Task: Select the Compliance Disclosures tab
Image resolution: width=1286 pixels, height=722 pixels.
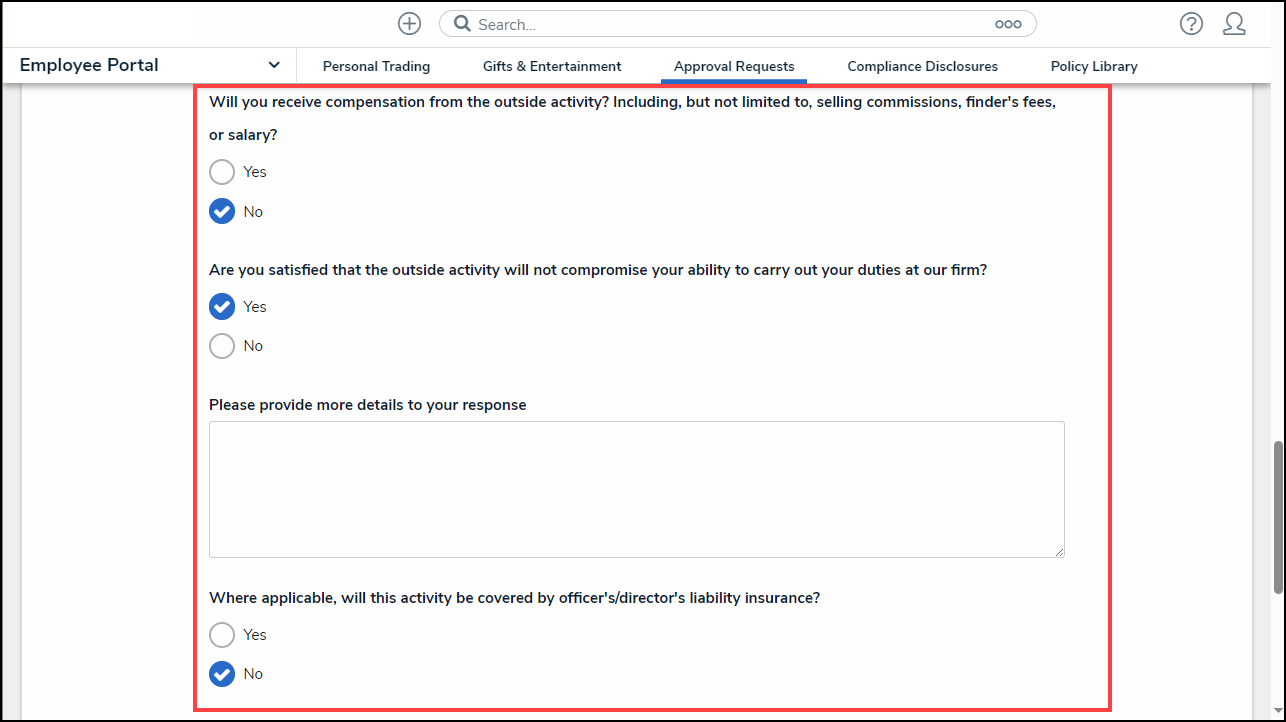Action: [922, 66]
